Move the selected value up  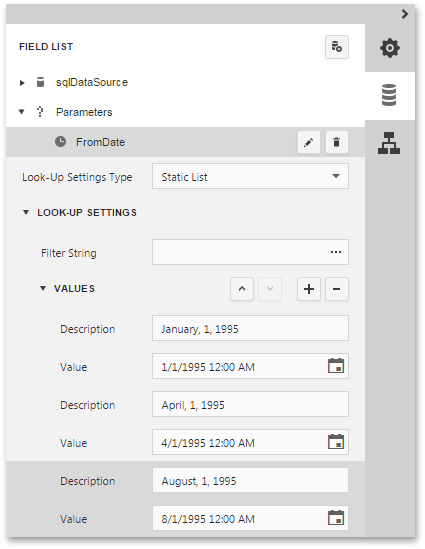pos(242,289)
